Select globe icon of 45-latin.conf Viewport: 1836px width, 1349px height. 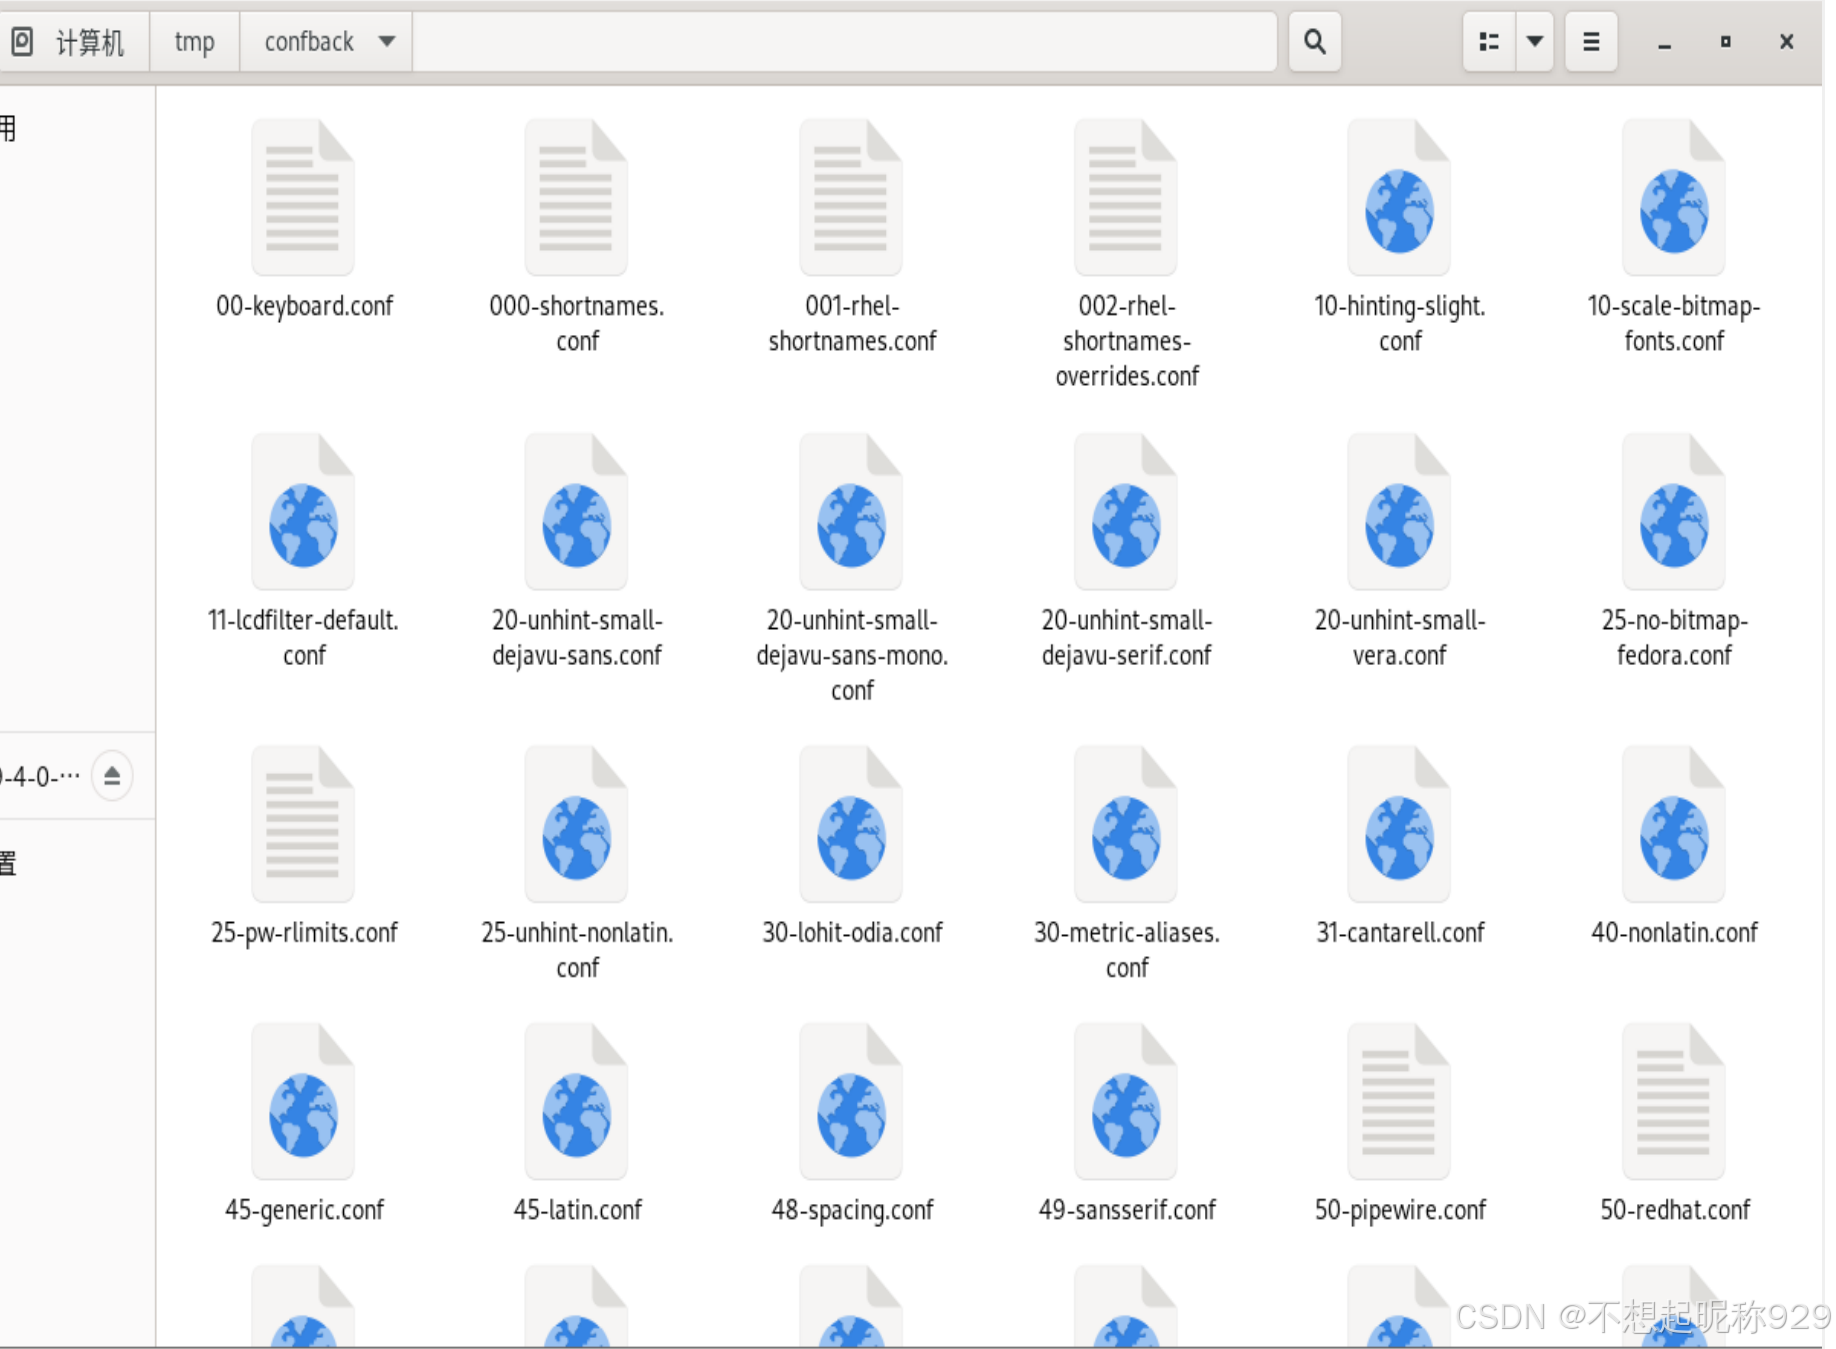[x=576, y=1101]
